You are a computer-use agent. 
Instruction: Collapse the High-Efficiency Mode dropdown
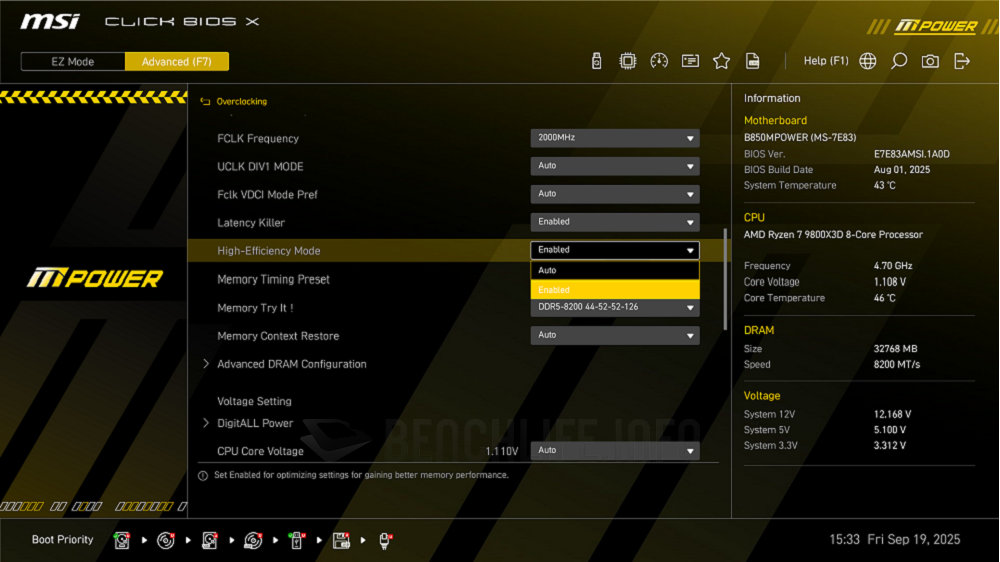(615, 250)
